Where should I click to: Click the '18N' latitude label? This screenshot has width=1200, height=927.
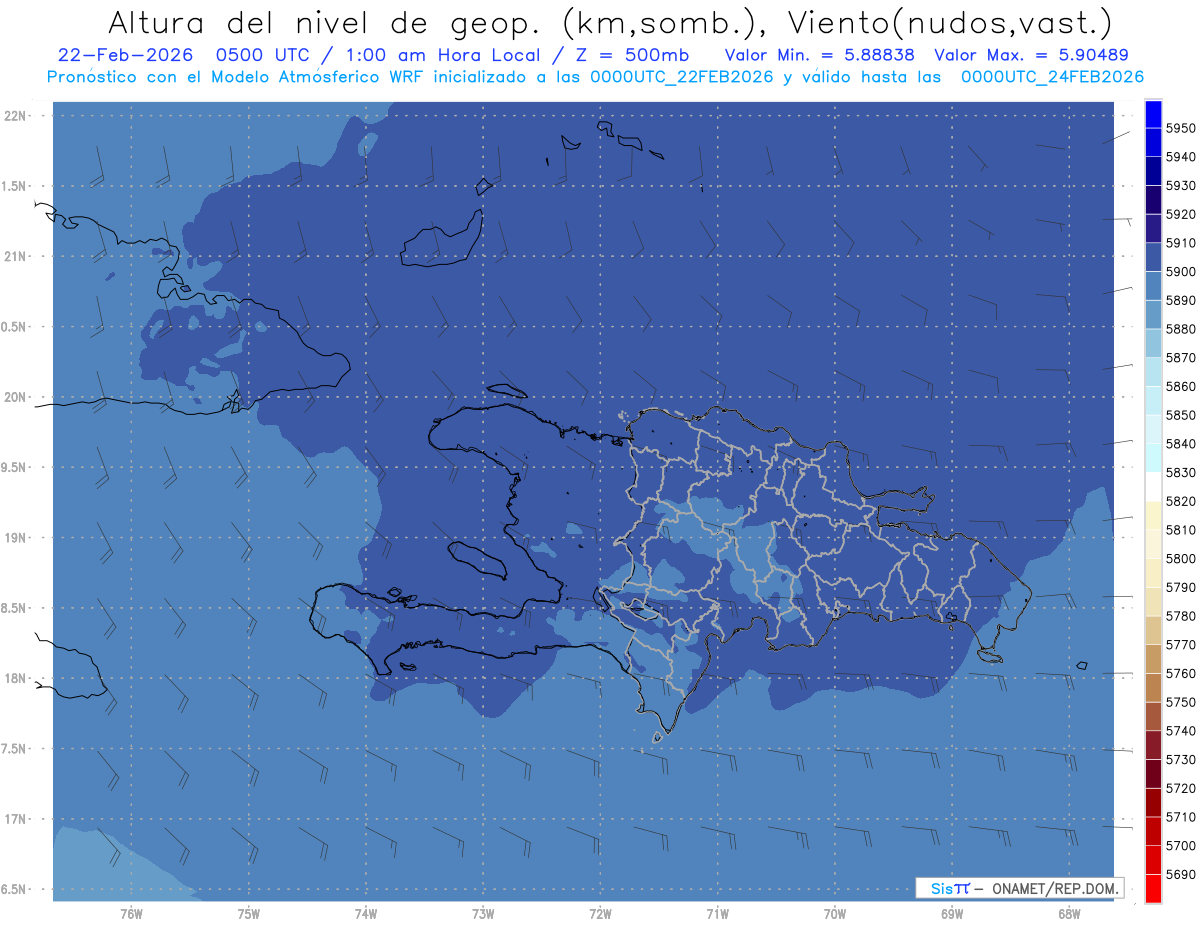click(14, 679)
